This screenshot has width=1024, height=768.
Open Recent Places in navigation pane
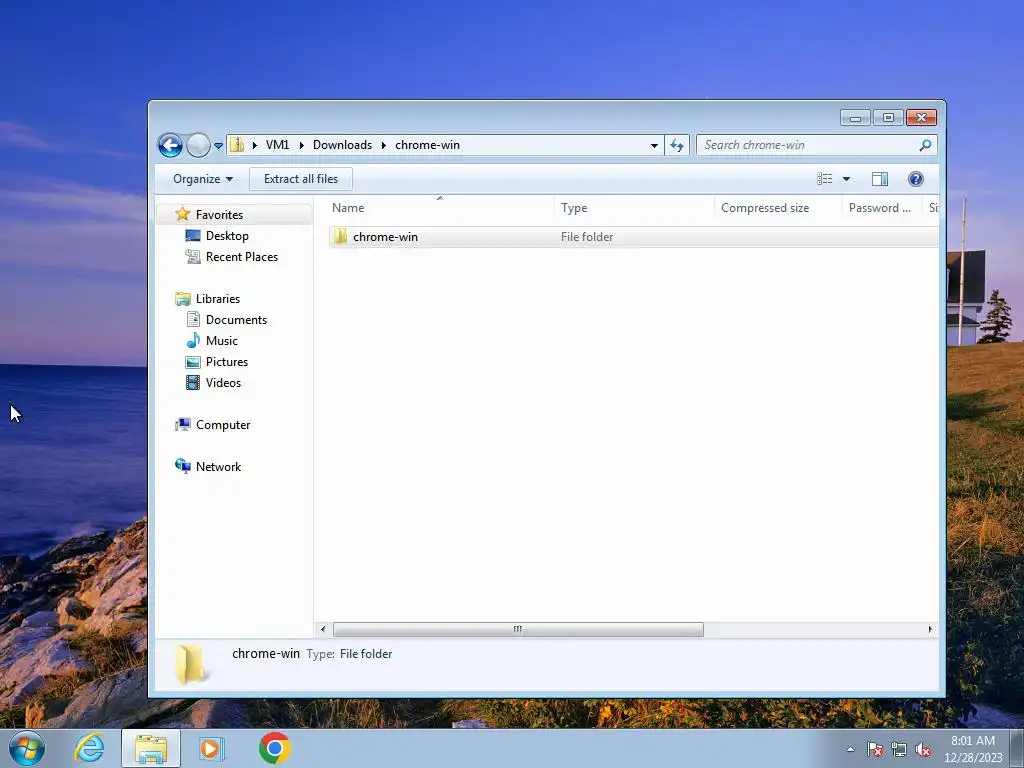(242, 257)
